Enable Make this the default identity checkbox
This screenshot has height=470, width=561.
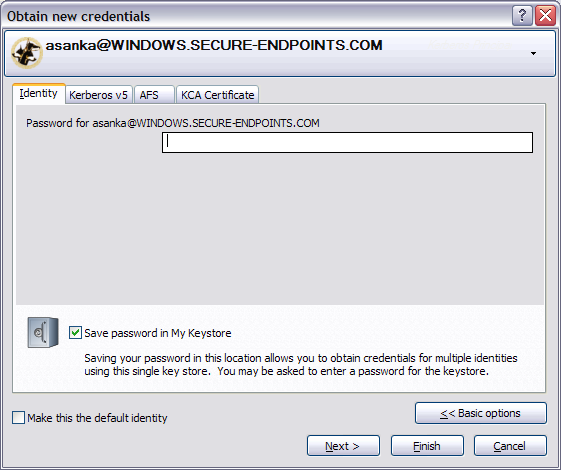tap(18, 417)
